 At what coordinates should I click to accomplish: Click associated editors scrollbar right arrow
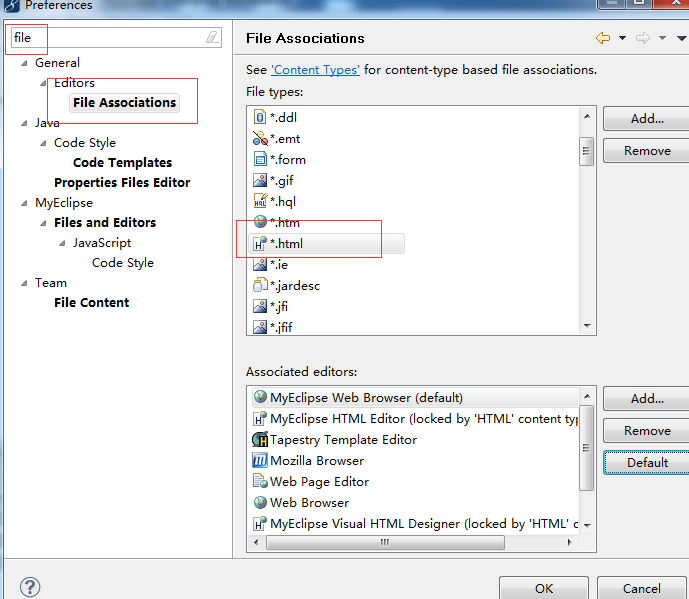pos(569,542)
